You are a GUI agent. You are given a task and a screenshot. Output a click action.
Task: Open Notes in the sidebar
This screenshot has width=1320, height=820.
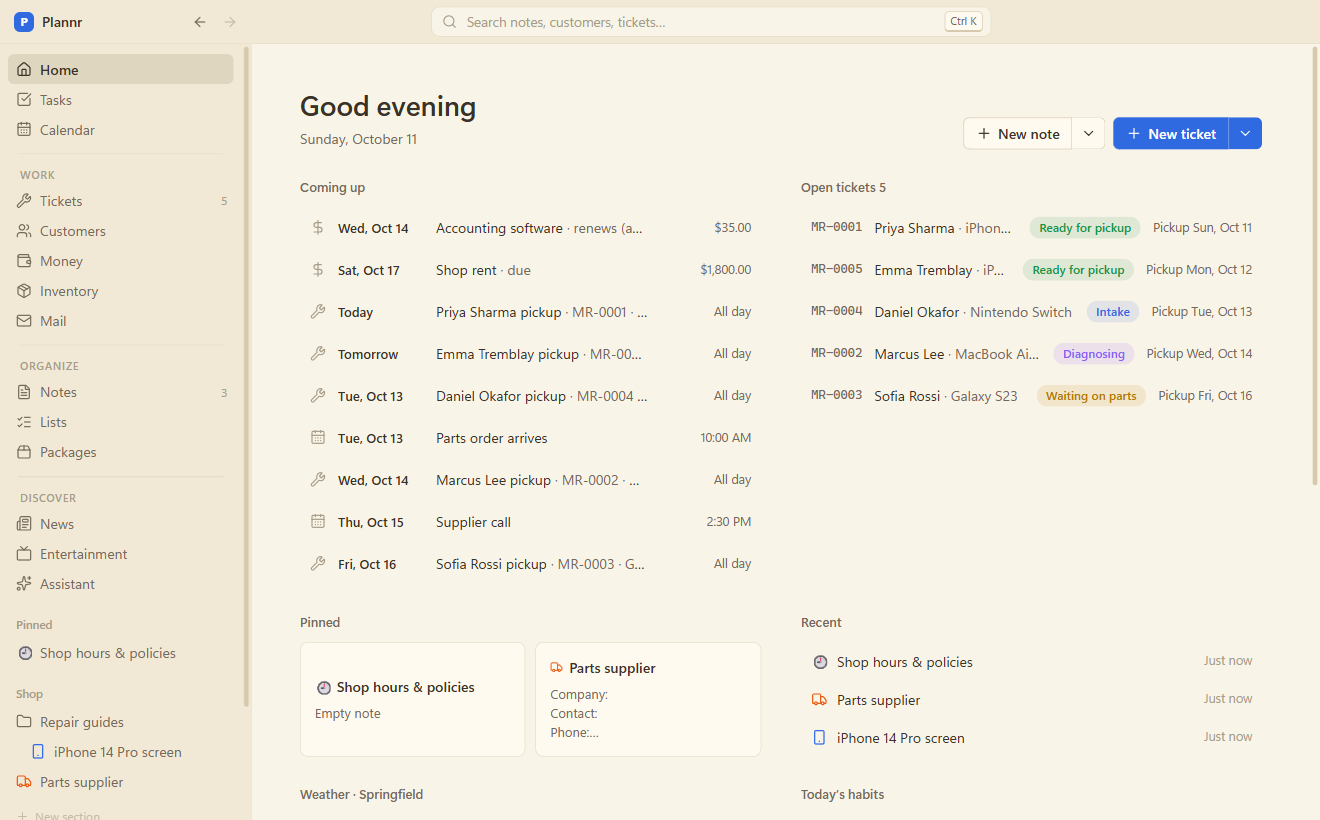[121, 392]
